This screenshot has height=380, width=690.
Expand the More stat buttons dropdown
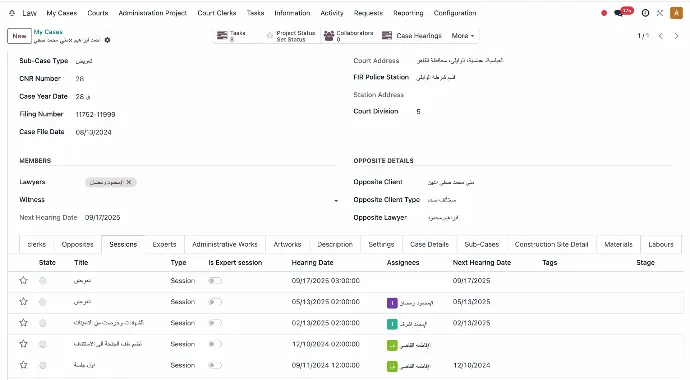462,36
